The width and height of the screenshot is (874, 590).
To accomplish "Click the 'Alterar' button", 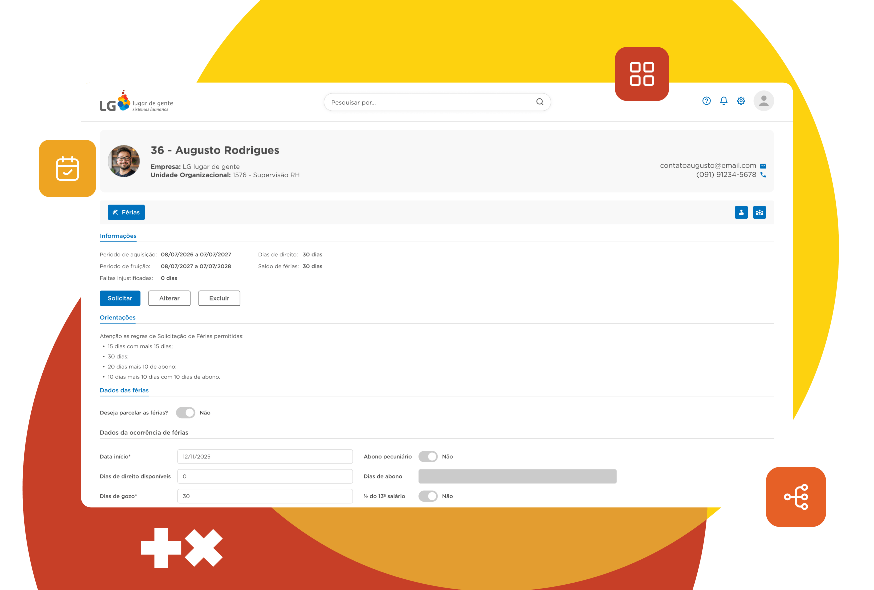I will point(169,298).
